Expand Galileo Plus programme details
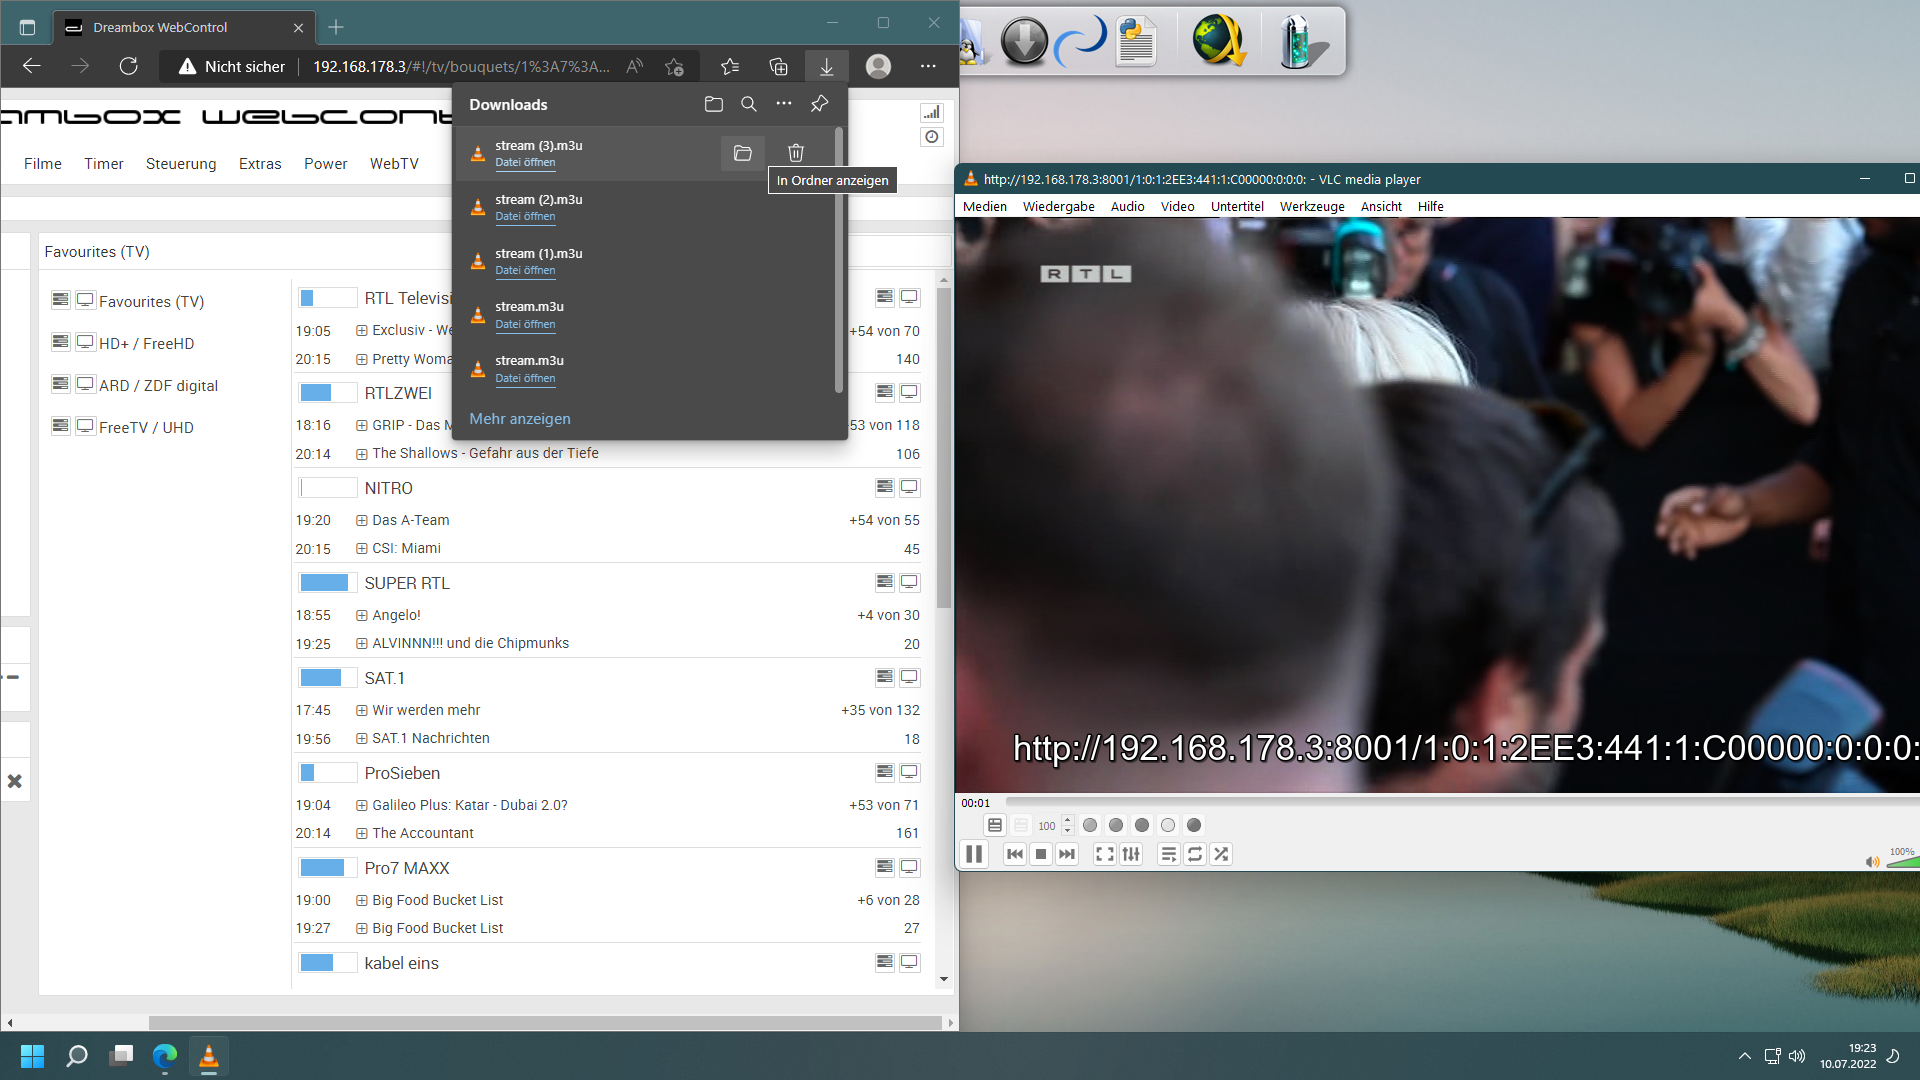 coord(362,805)
